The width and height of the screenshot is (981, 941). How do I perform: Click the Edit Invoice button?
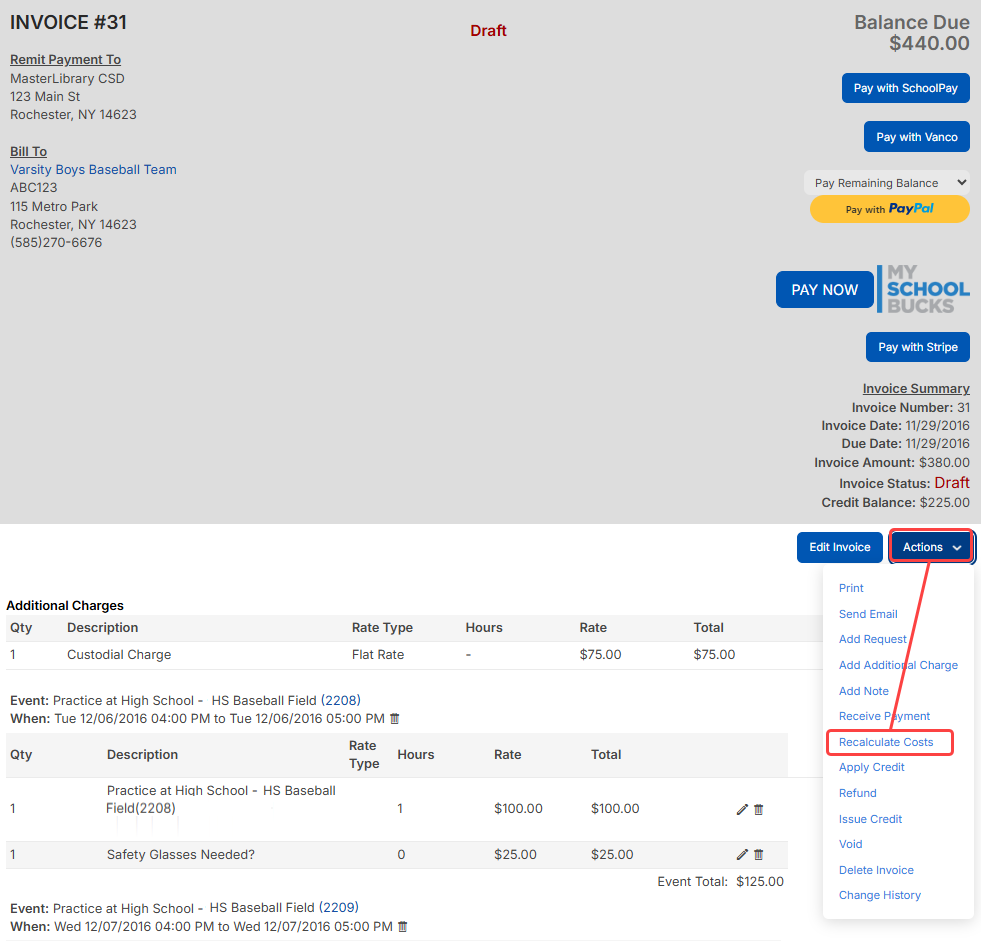click(x=840, y=547)
